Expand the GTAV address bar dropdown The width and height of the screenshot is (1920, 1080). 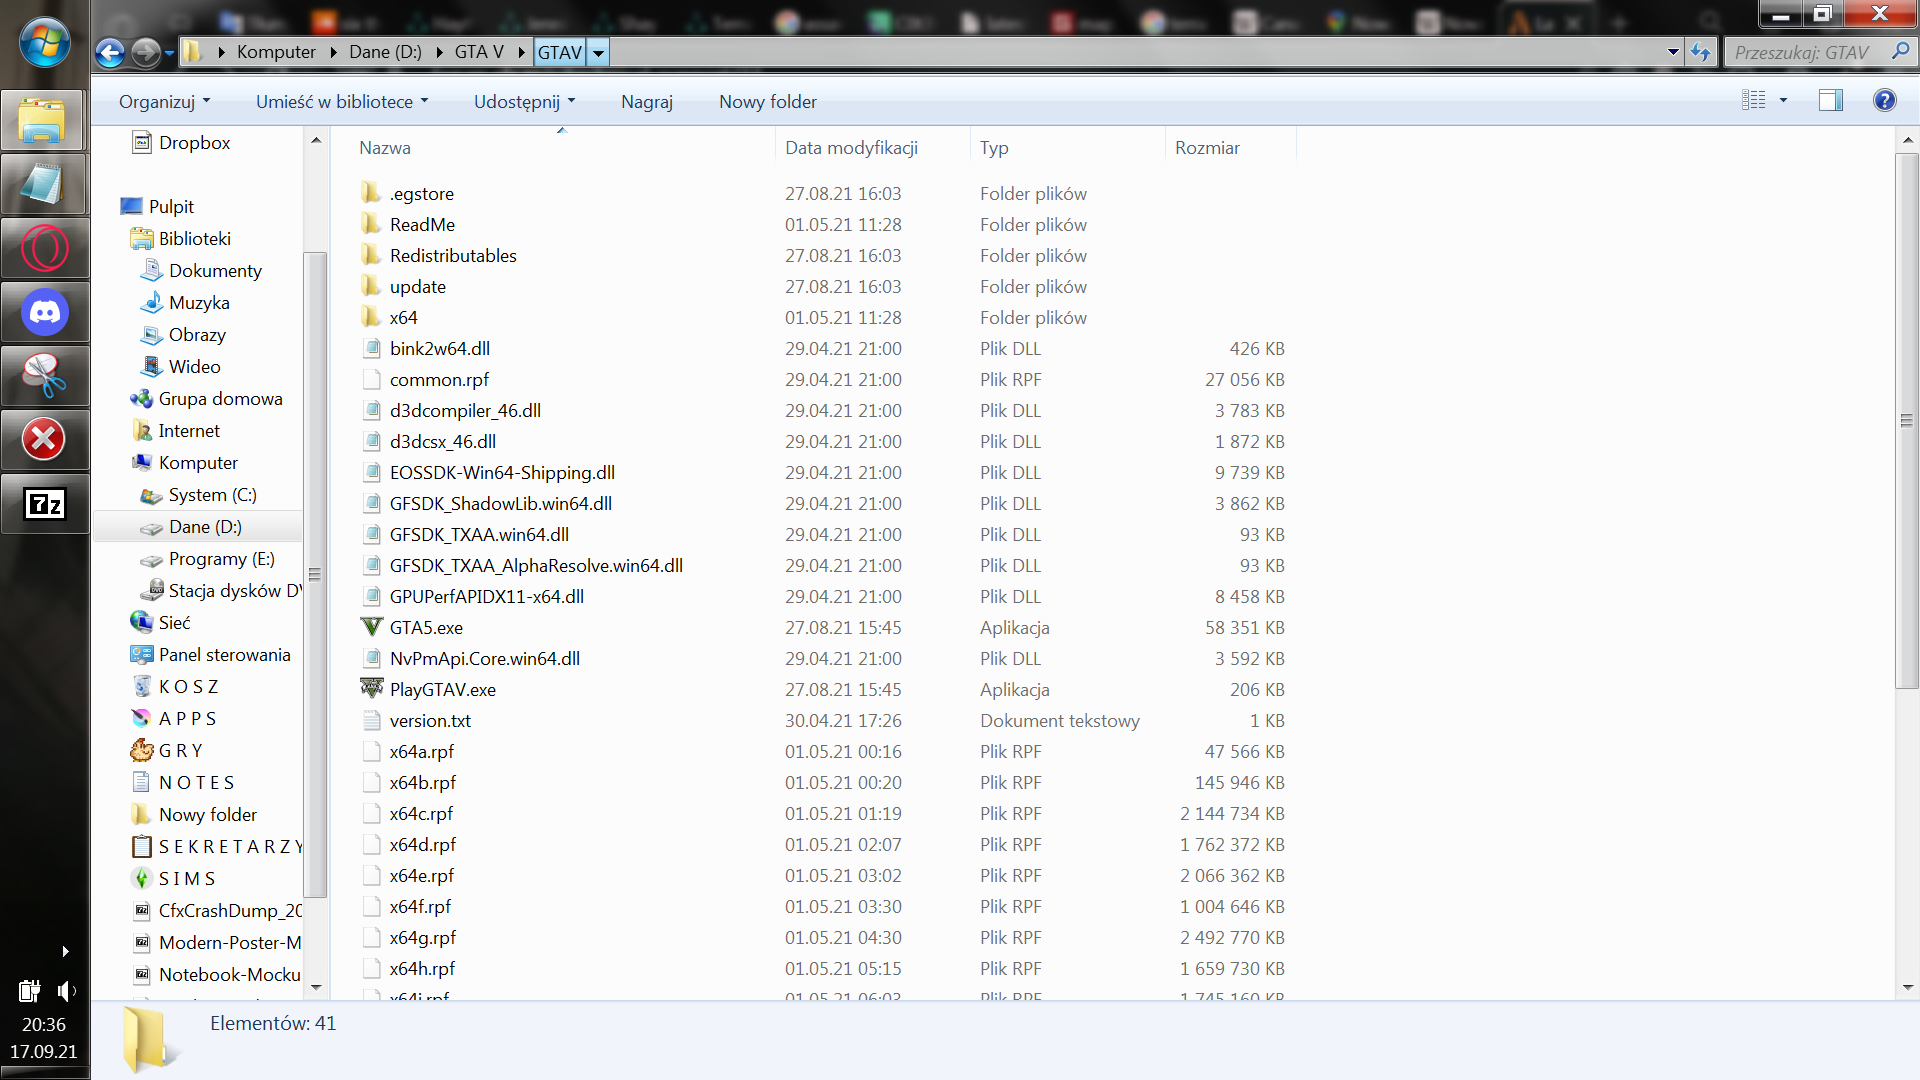click(x=598, y=52)
